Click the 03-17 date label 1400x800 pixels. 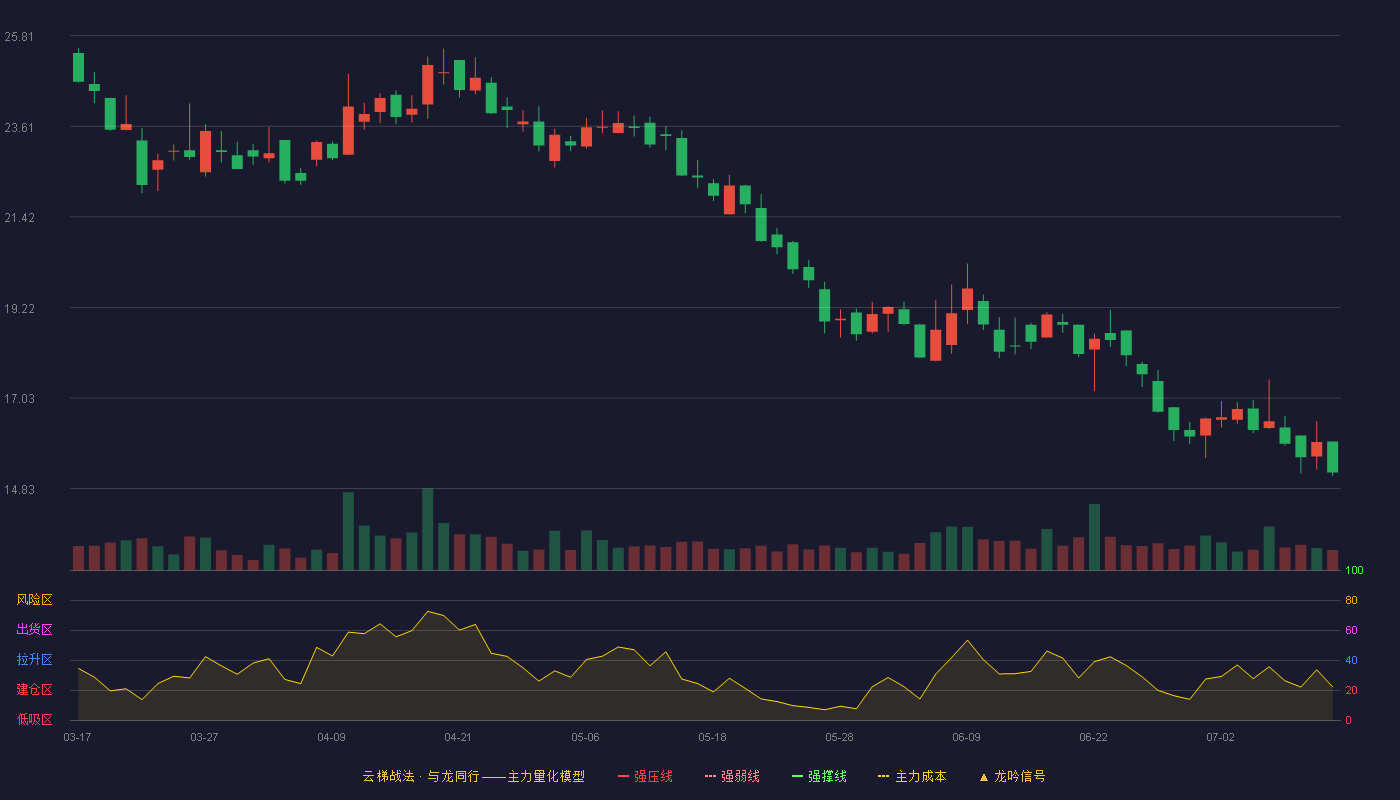click(x=77, y=737)
